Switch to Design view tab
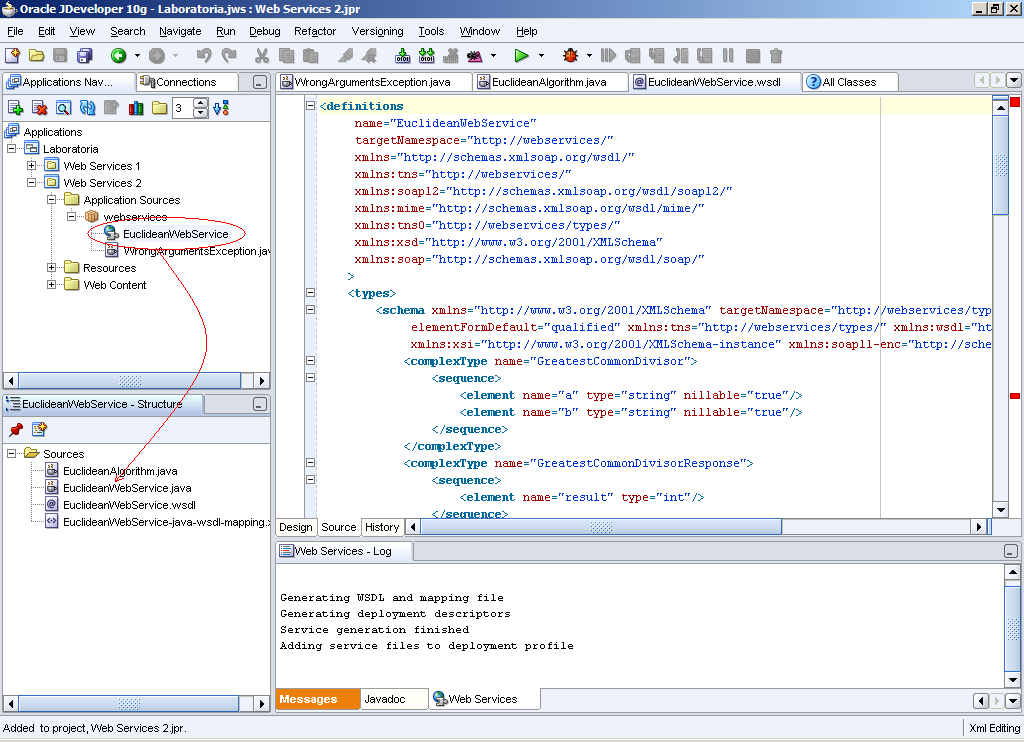This screenshot has width=1024, height=742. point(296,527)
